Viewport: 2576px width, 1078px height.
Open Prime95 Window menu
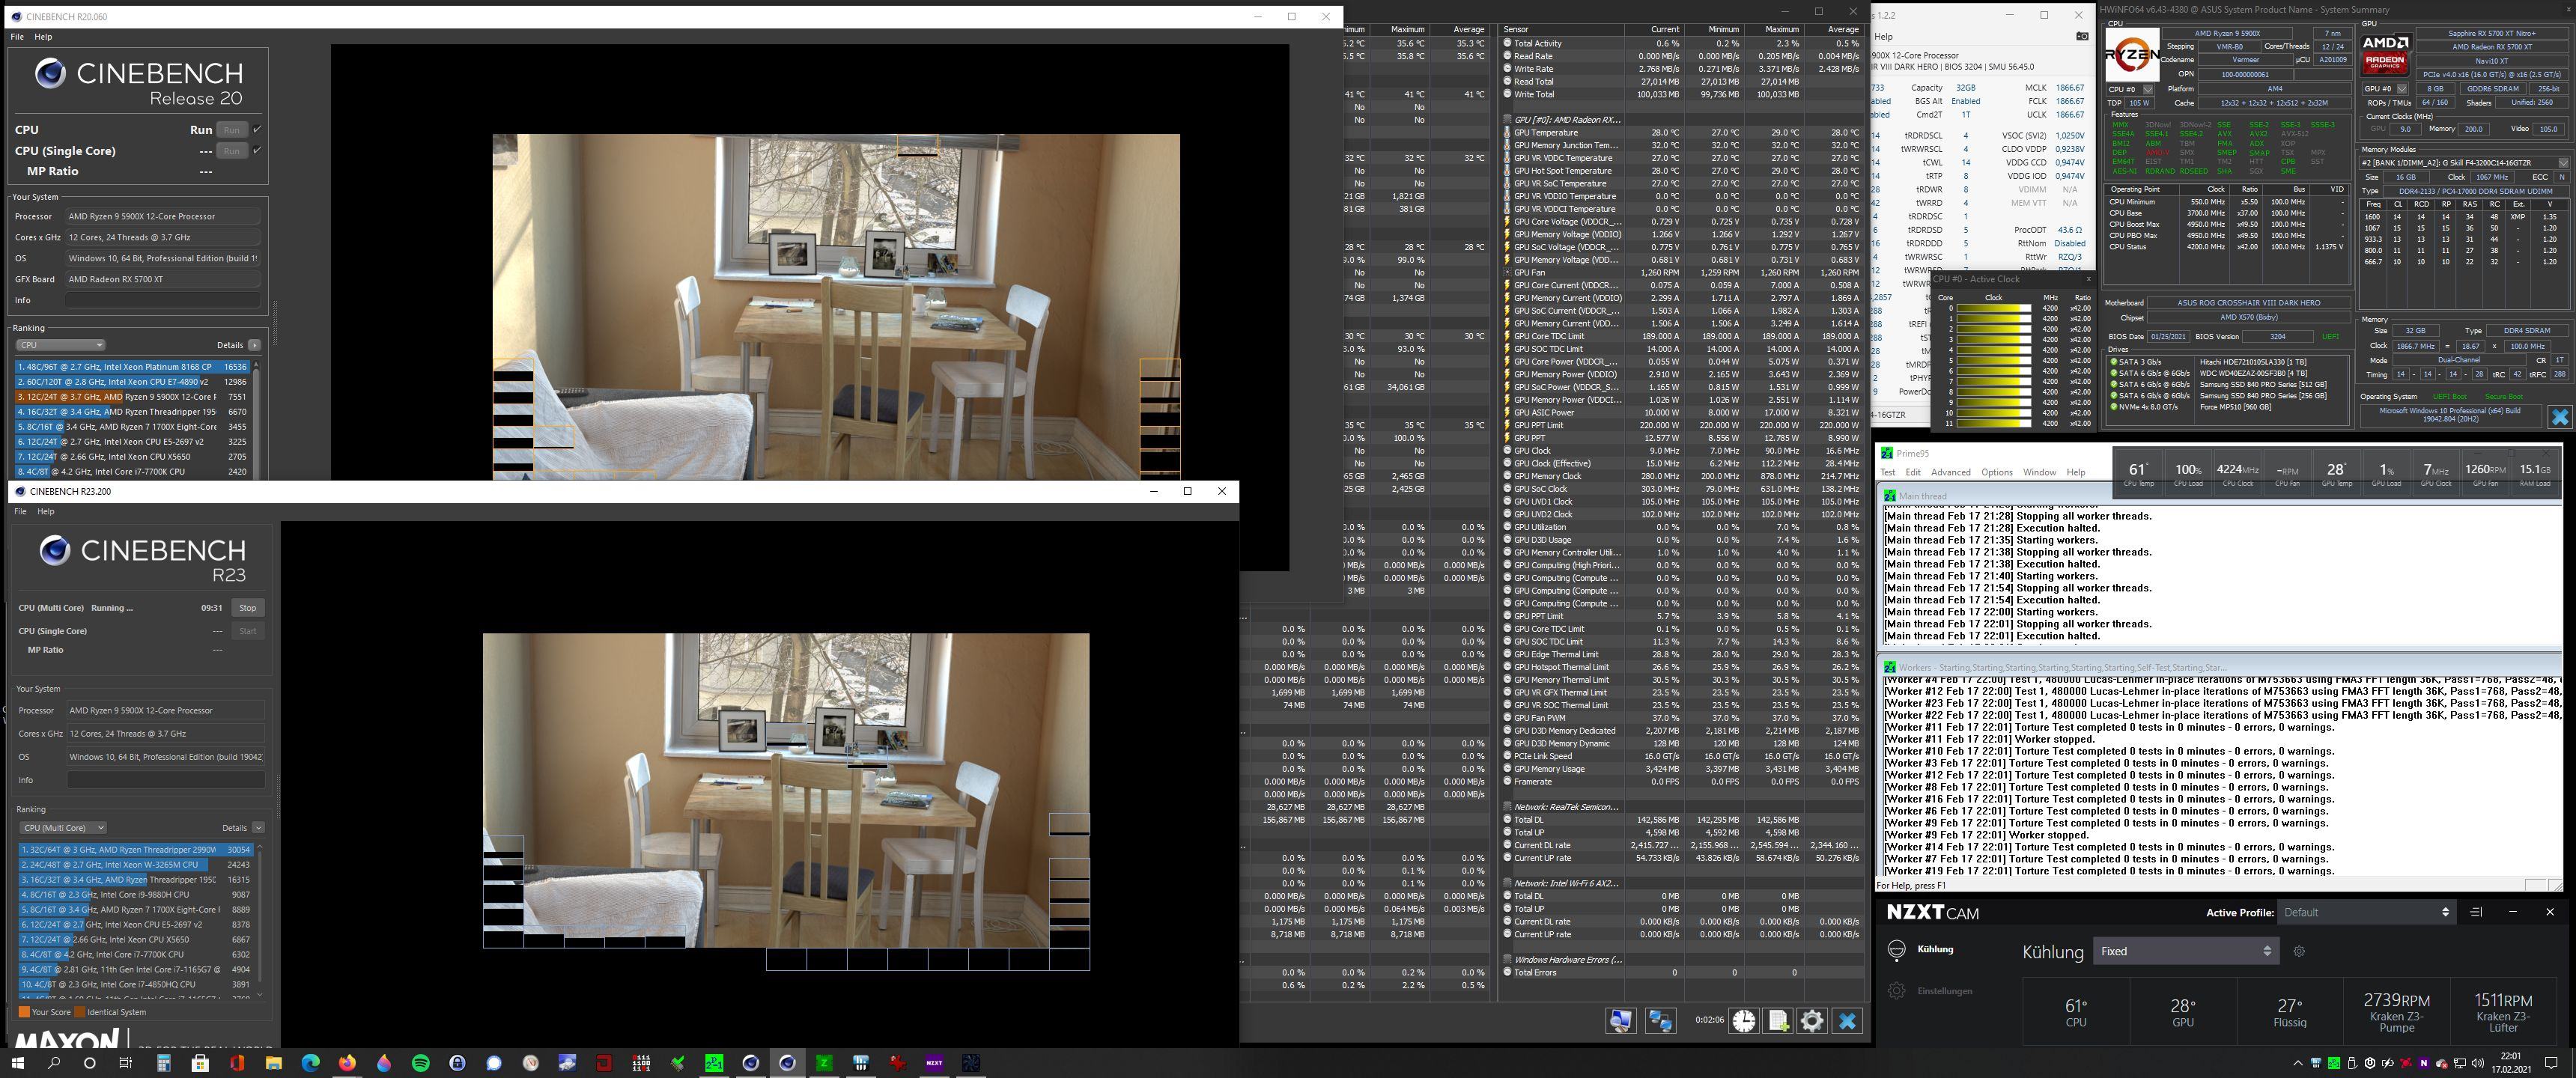coord(2039,472)
